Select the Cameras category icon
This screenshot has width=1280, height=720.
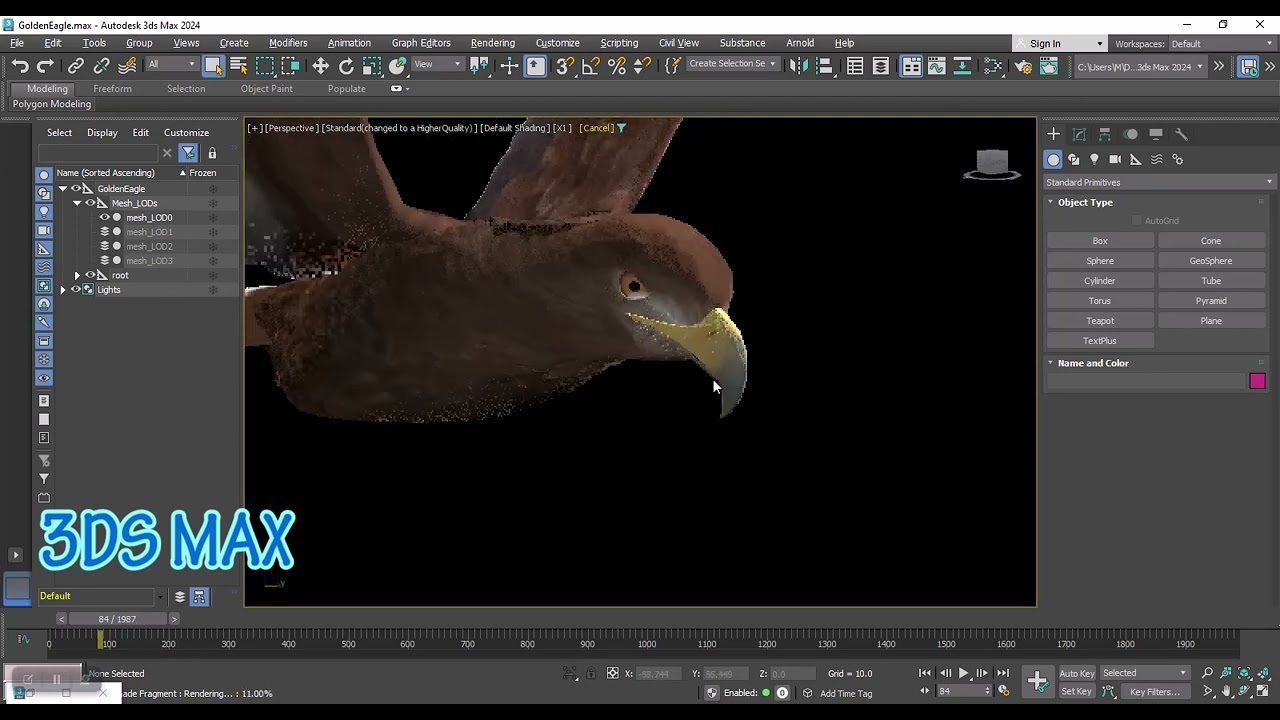pos(1115,159)
